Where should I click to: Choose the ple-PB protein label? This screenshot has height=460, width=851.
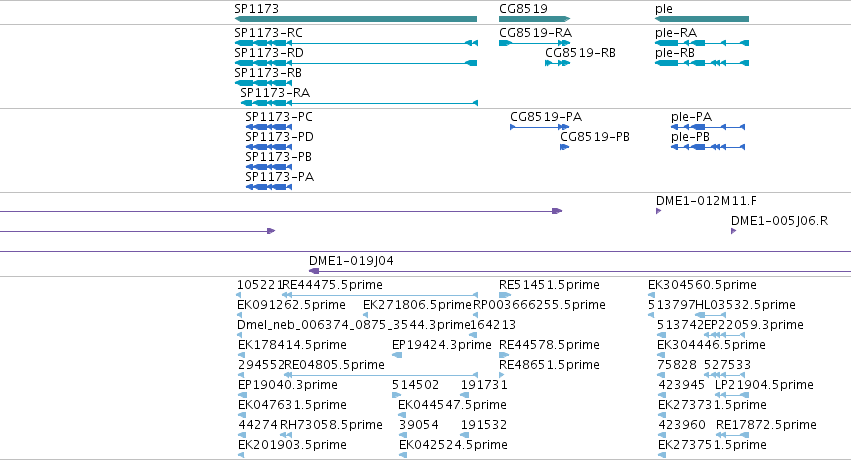(690, 137)
